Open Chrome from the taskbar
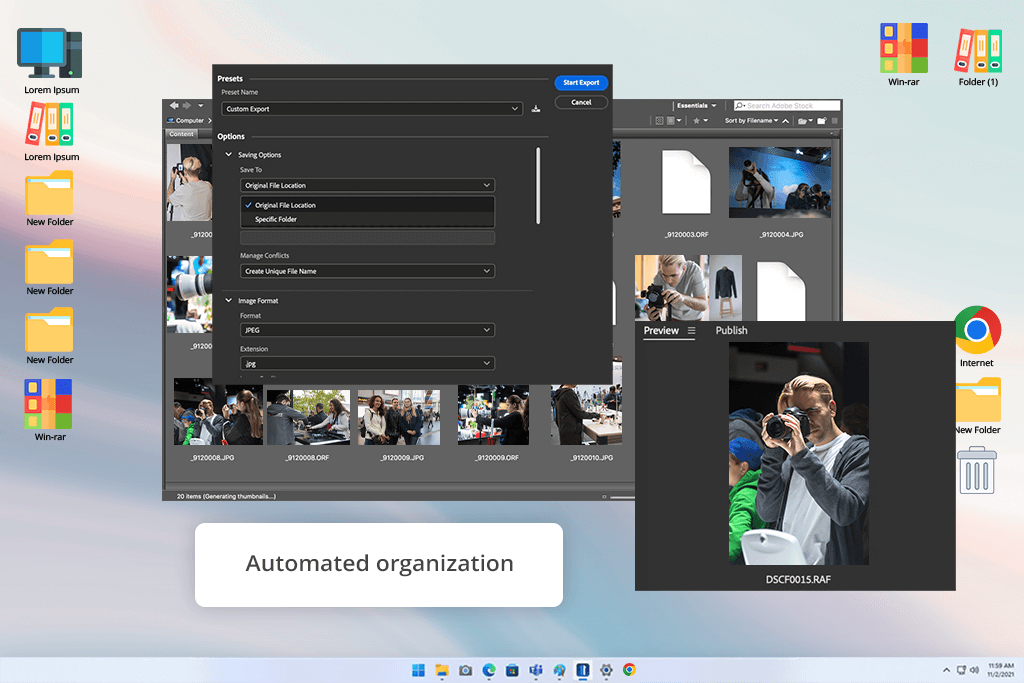 point(630,670)
